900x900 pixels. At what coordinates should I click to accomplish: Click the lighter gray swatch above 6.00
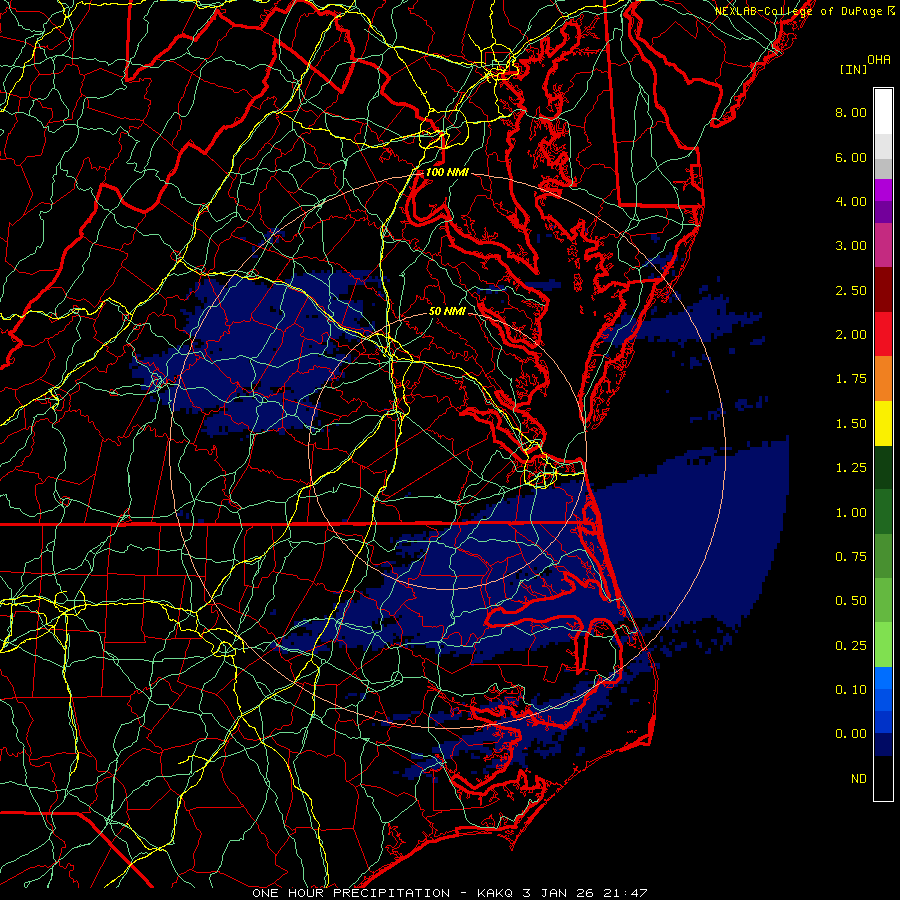point(883,146)
